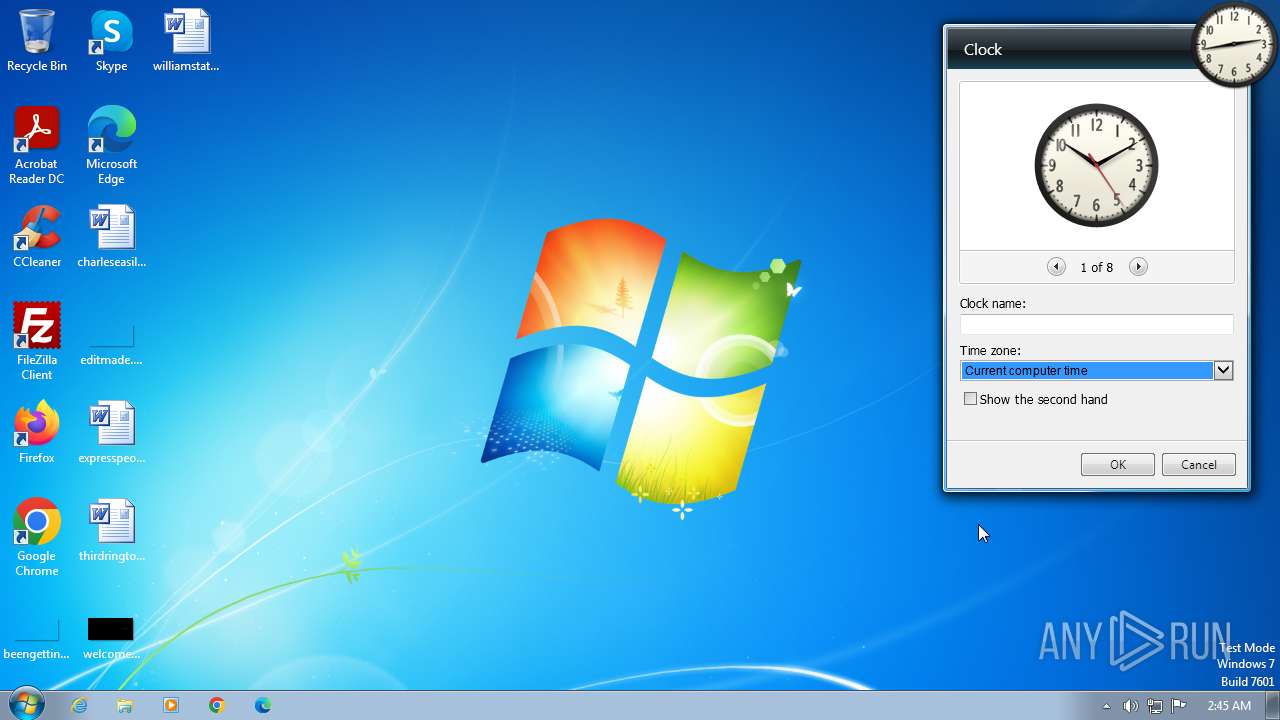This screenshot has width=1280, height=720.
Task: Select the thirdringto Word document icon
Action: (111, 531)
